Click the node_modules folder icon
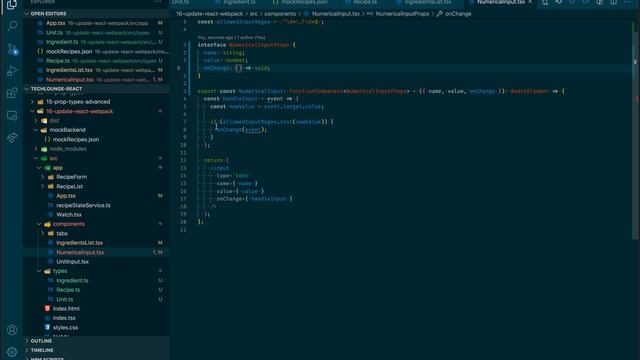The image size is (640, 360). pyautogui.click(x=44, y=149)
